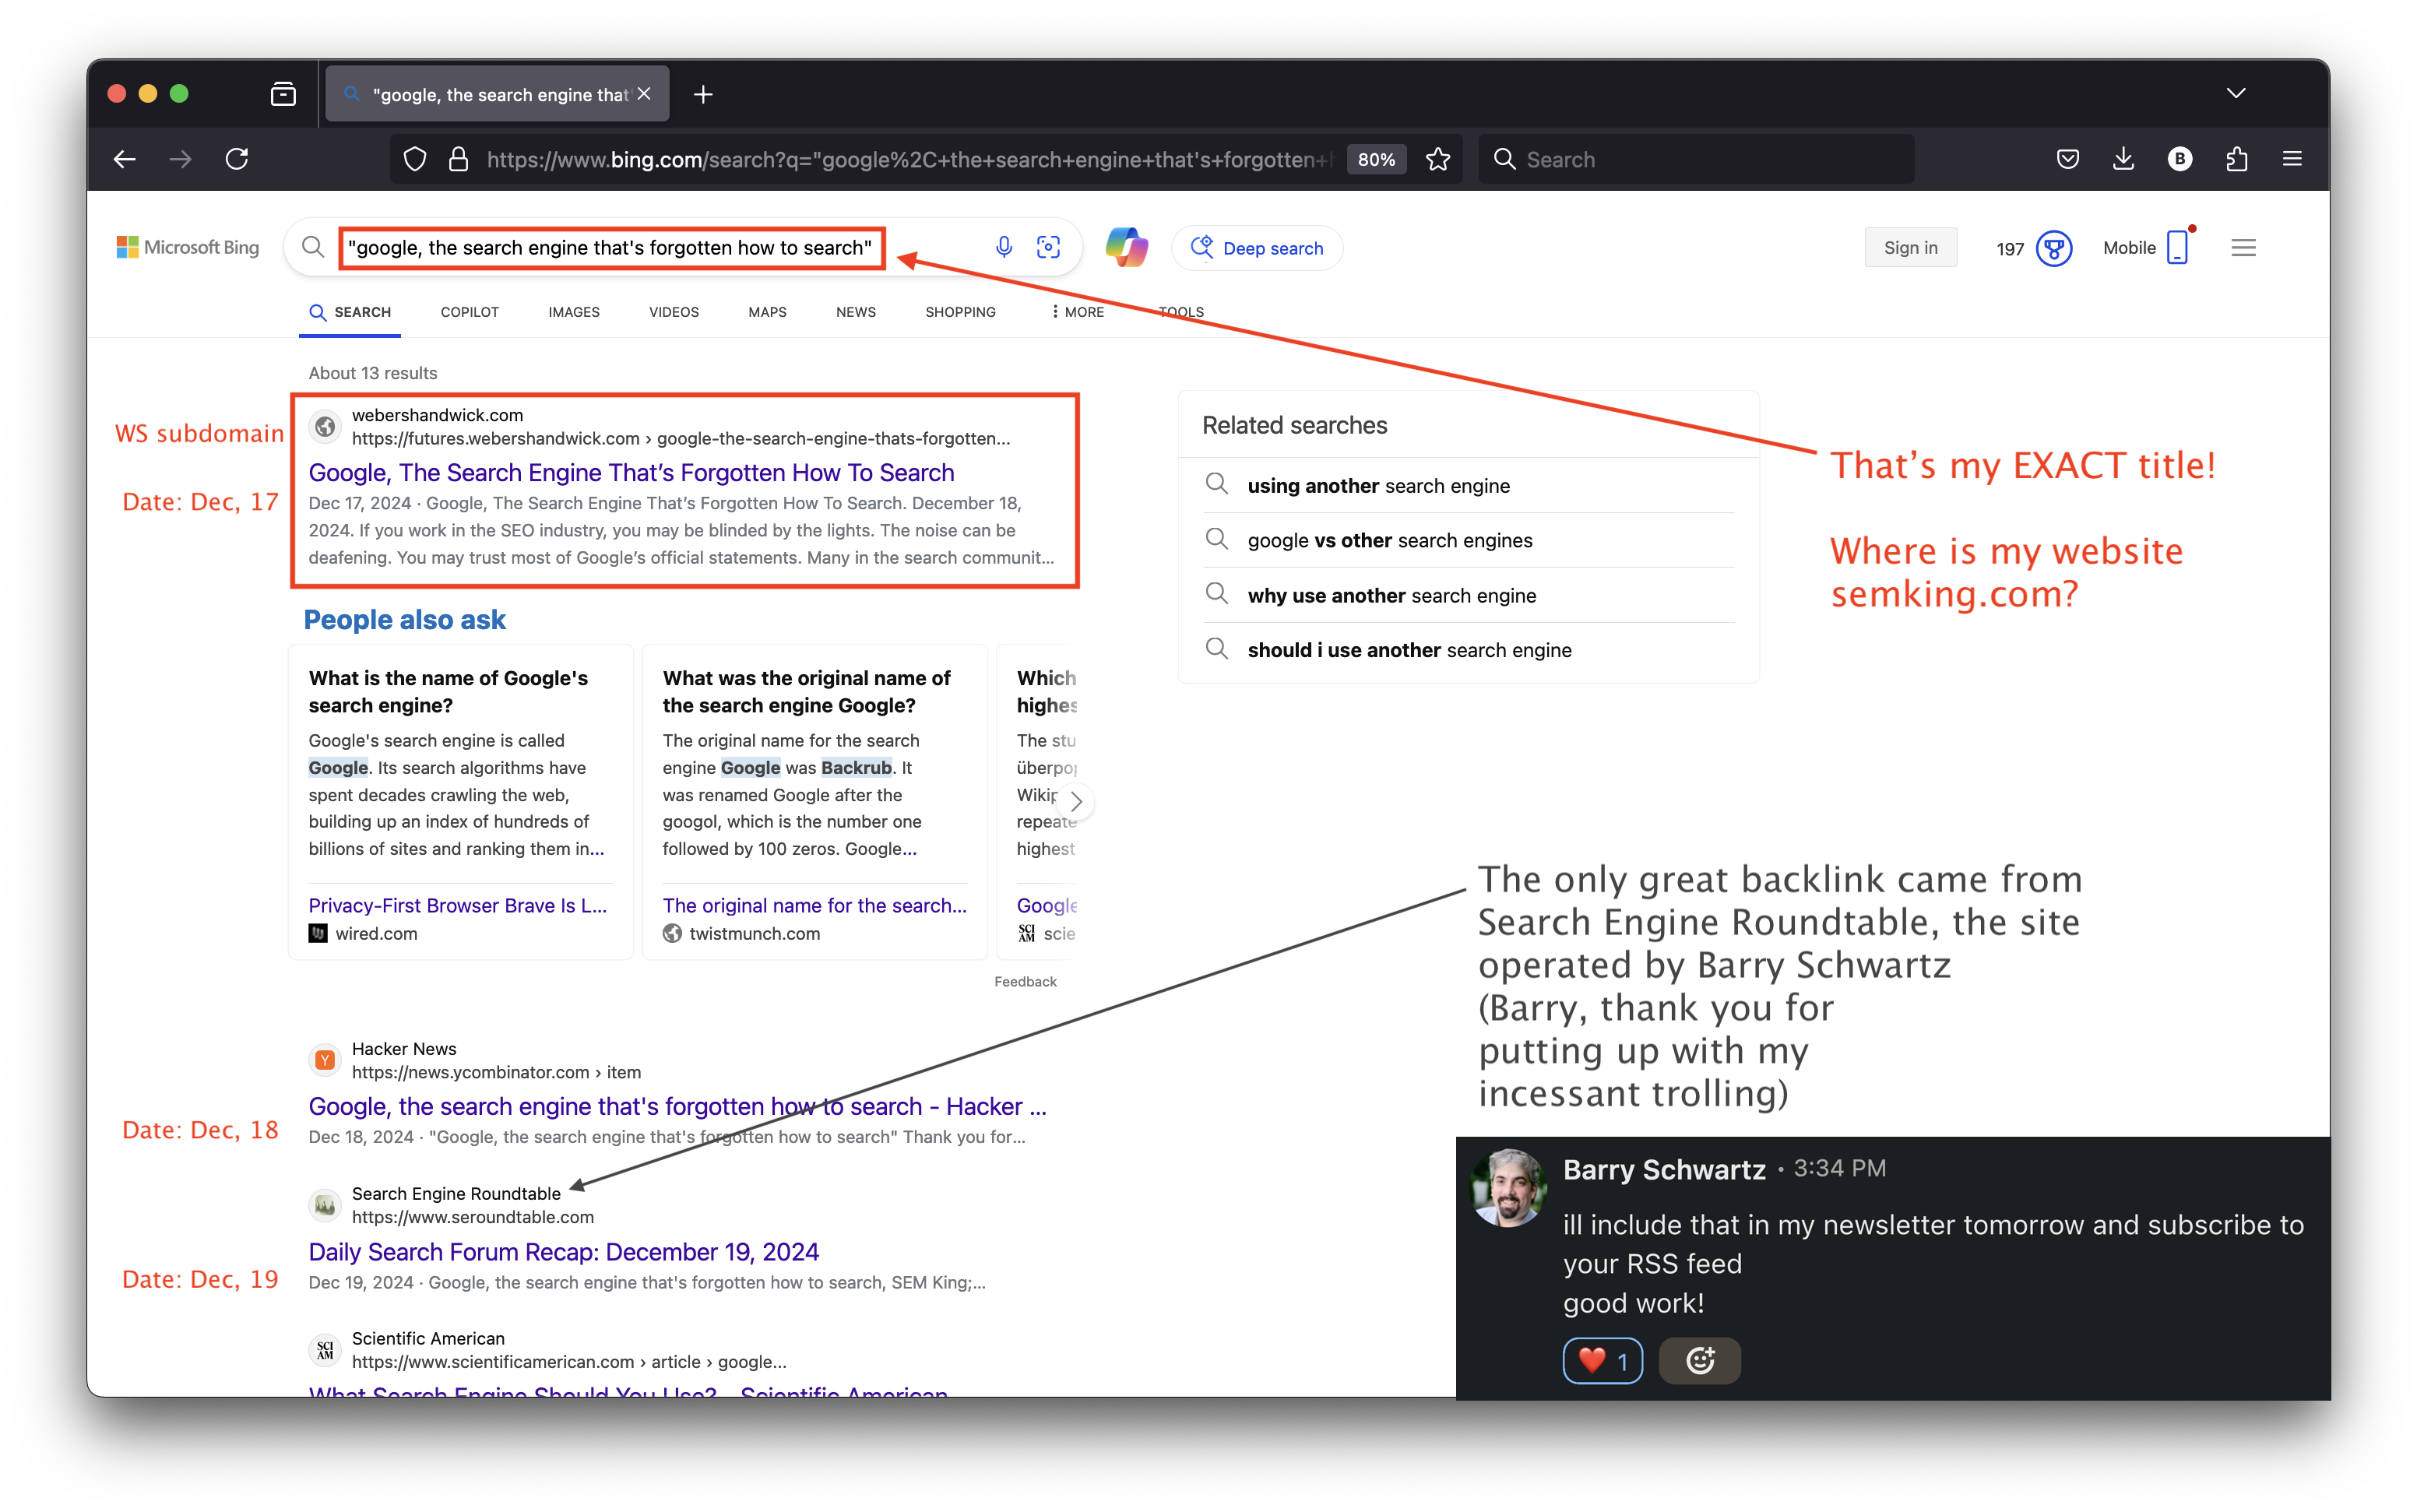Click the futures.webershandwick.com result URL
The width and height of the screenshot is (2417, 1512).
click(680, 438)
